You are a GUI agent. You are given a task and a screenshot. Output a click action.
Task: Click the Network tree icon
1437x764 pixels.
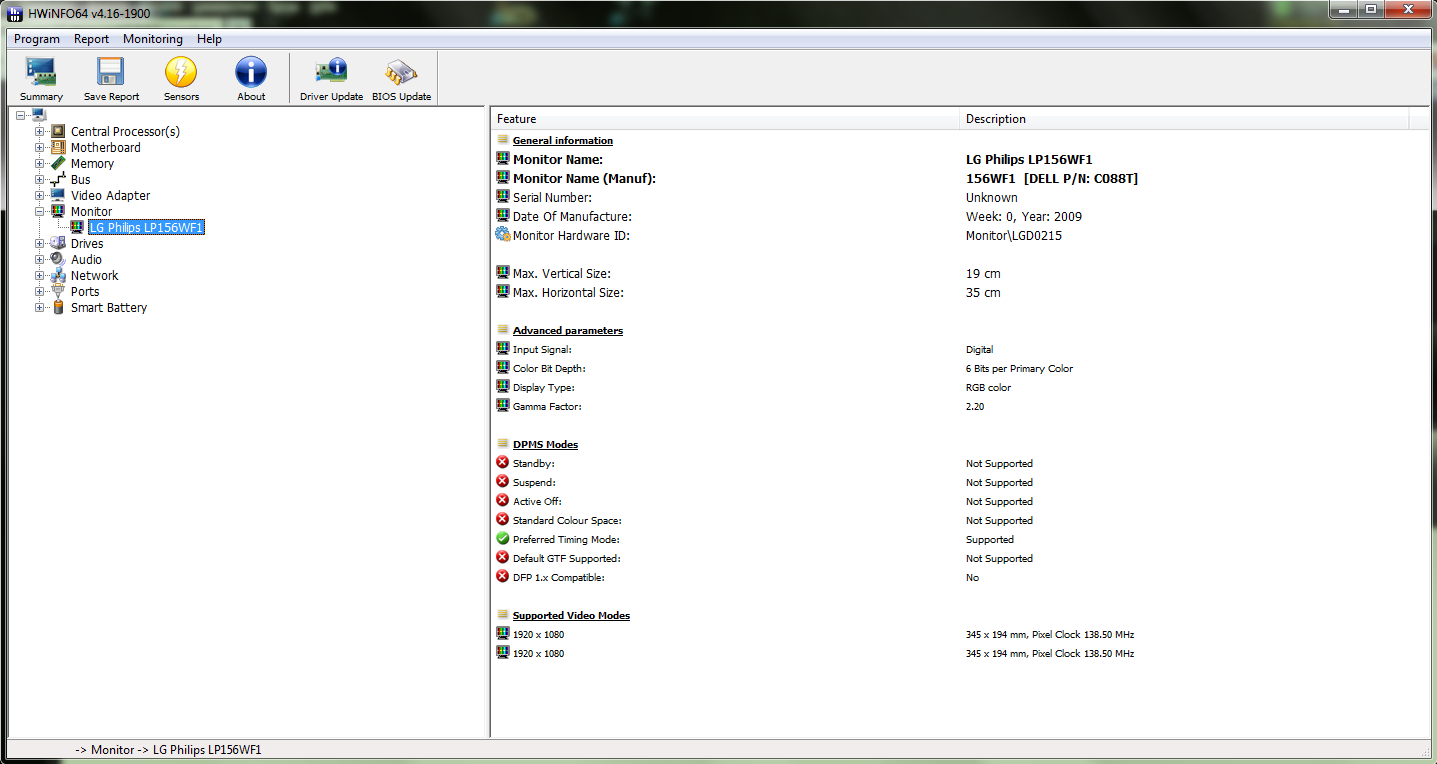click(58, 275)
